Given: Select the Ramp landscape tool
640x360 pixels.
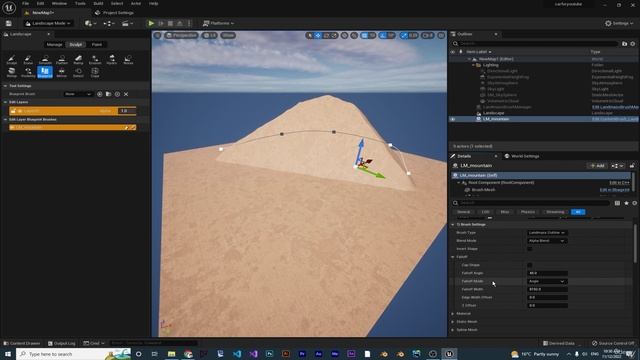Looking at the screenshot, I should click(78, 60).
